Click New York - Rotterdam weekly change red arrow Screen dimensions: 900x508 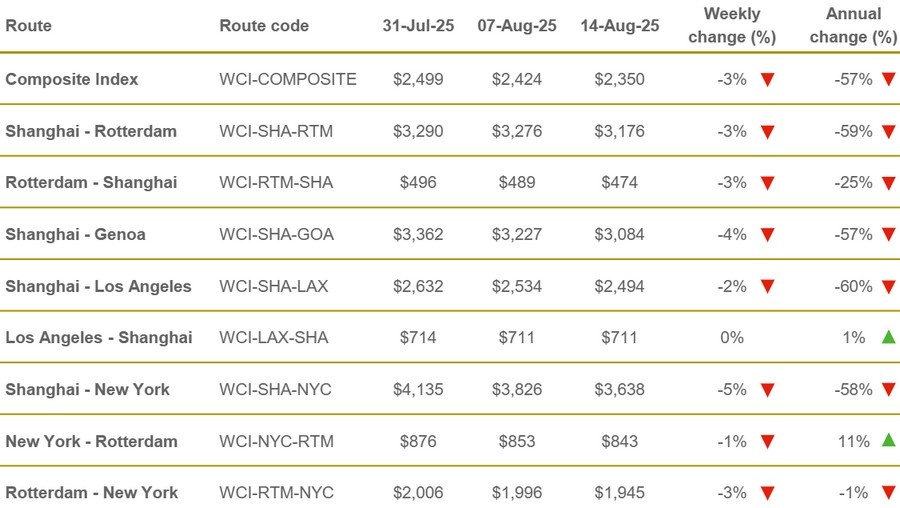tap(768, 442)
